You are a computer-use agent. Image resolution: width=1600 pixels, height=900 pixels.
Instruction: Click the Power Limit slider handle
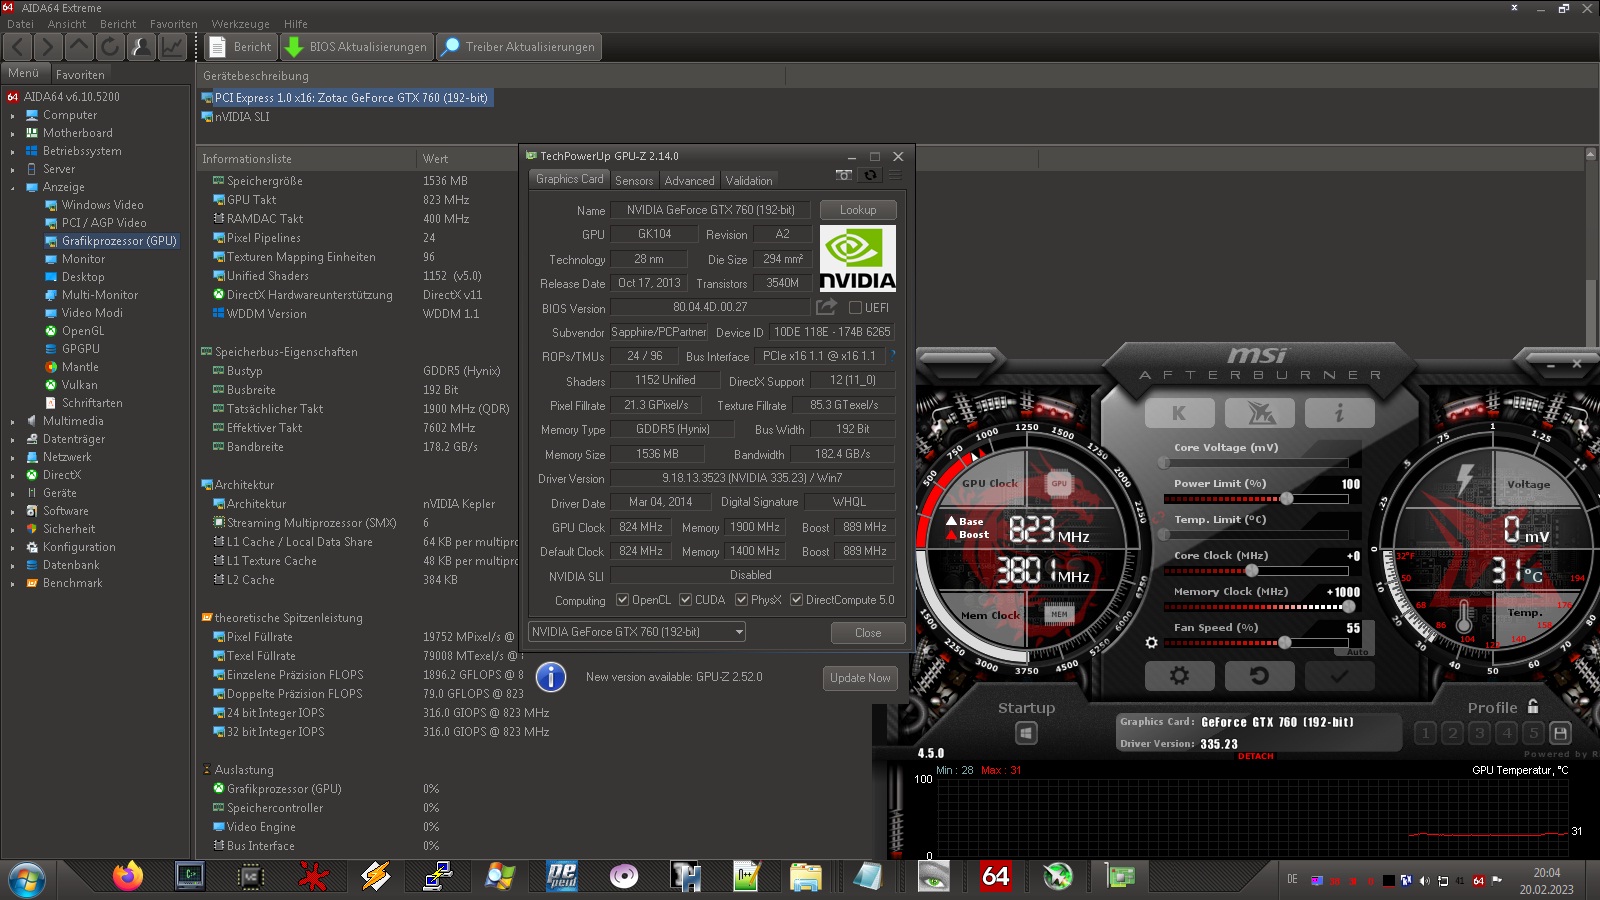[1287, 498]
